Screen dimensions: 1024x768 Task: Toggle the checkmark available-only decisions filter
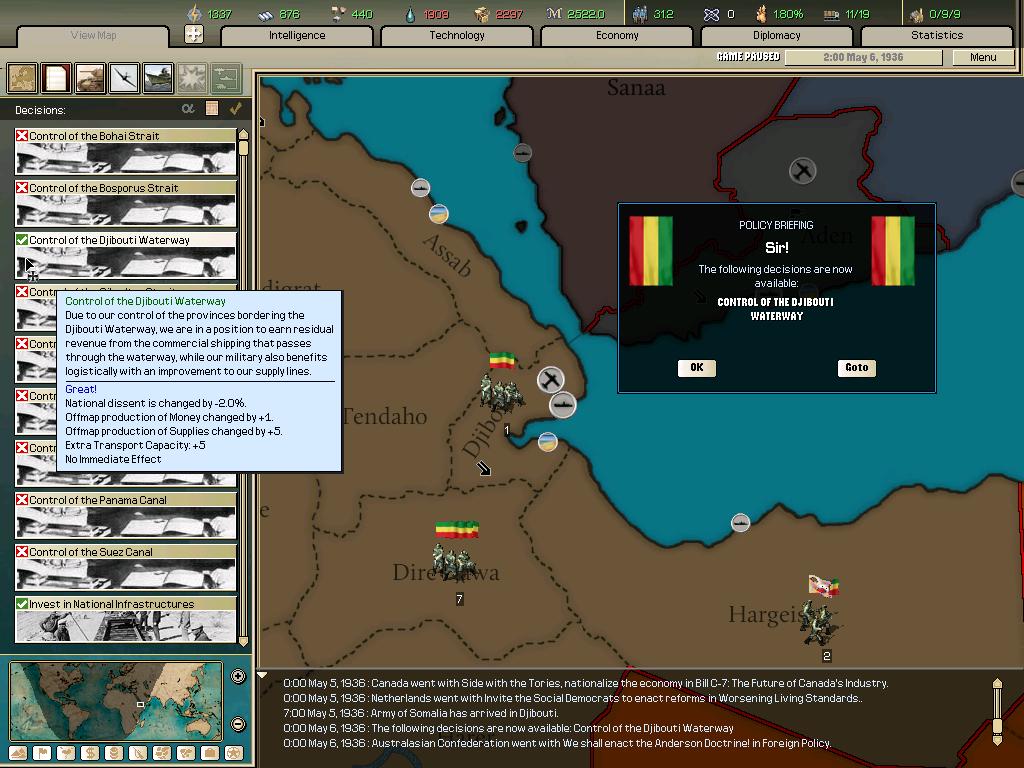(x=236, y=108)
